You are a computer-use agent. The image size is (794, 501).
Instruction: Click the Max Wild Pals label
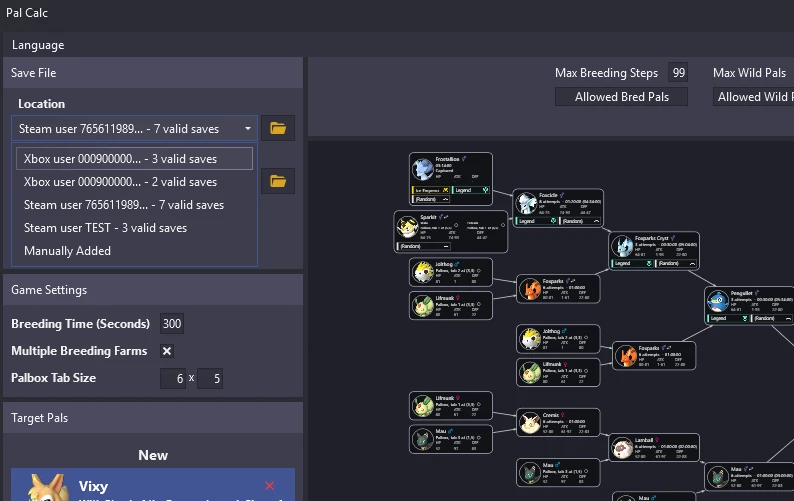tap(749, 73)
